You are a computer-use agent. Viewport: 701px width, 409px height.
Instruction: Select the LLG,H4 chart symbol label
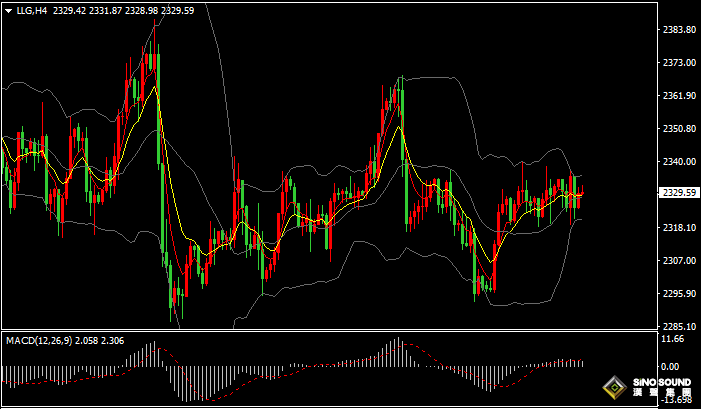click(32, 11)
